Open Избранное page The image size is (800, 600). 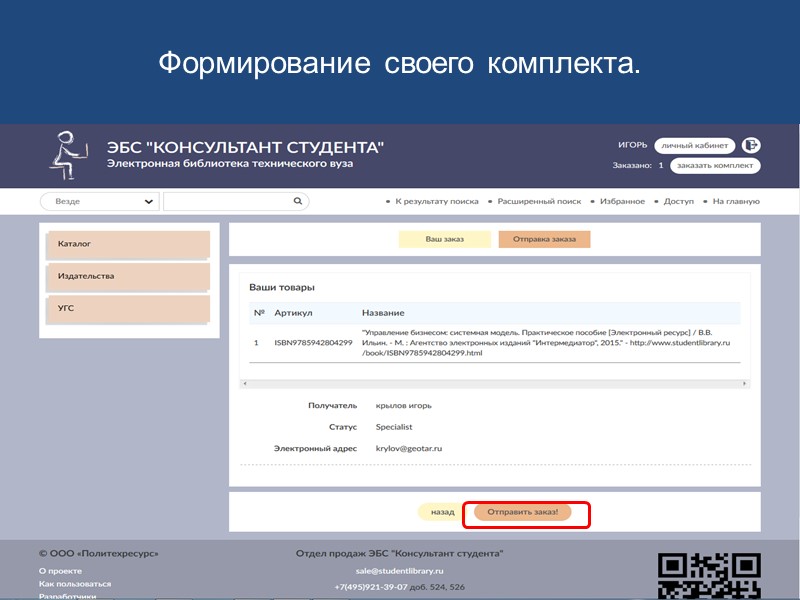(622, 202)
